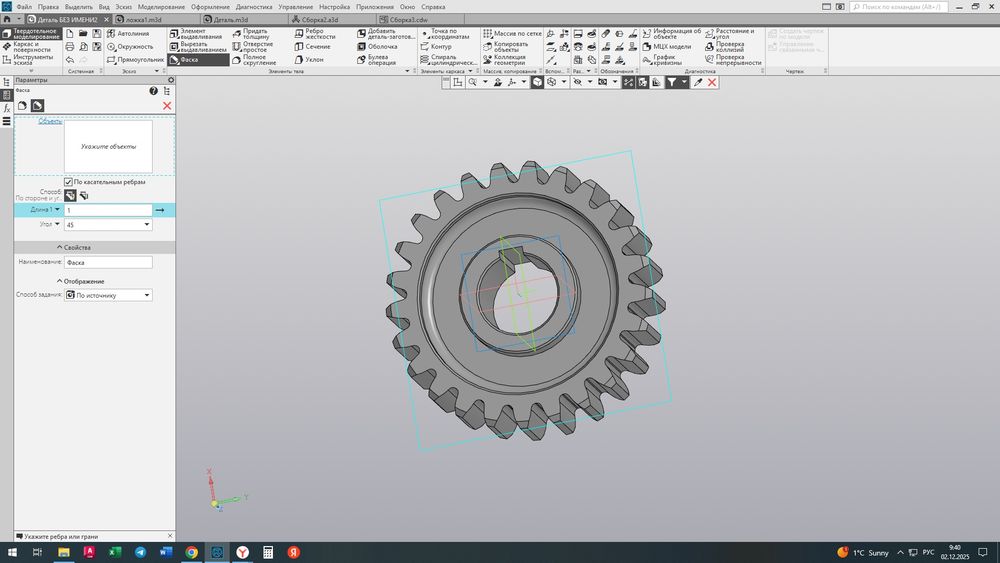This screenshot has width=1000, height=563.
Task: Open help question mark in Параметры panel
Action: [x=153, y=91]
